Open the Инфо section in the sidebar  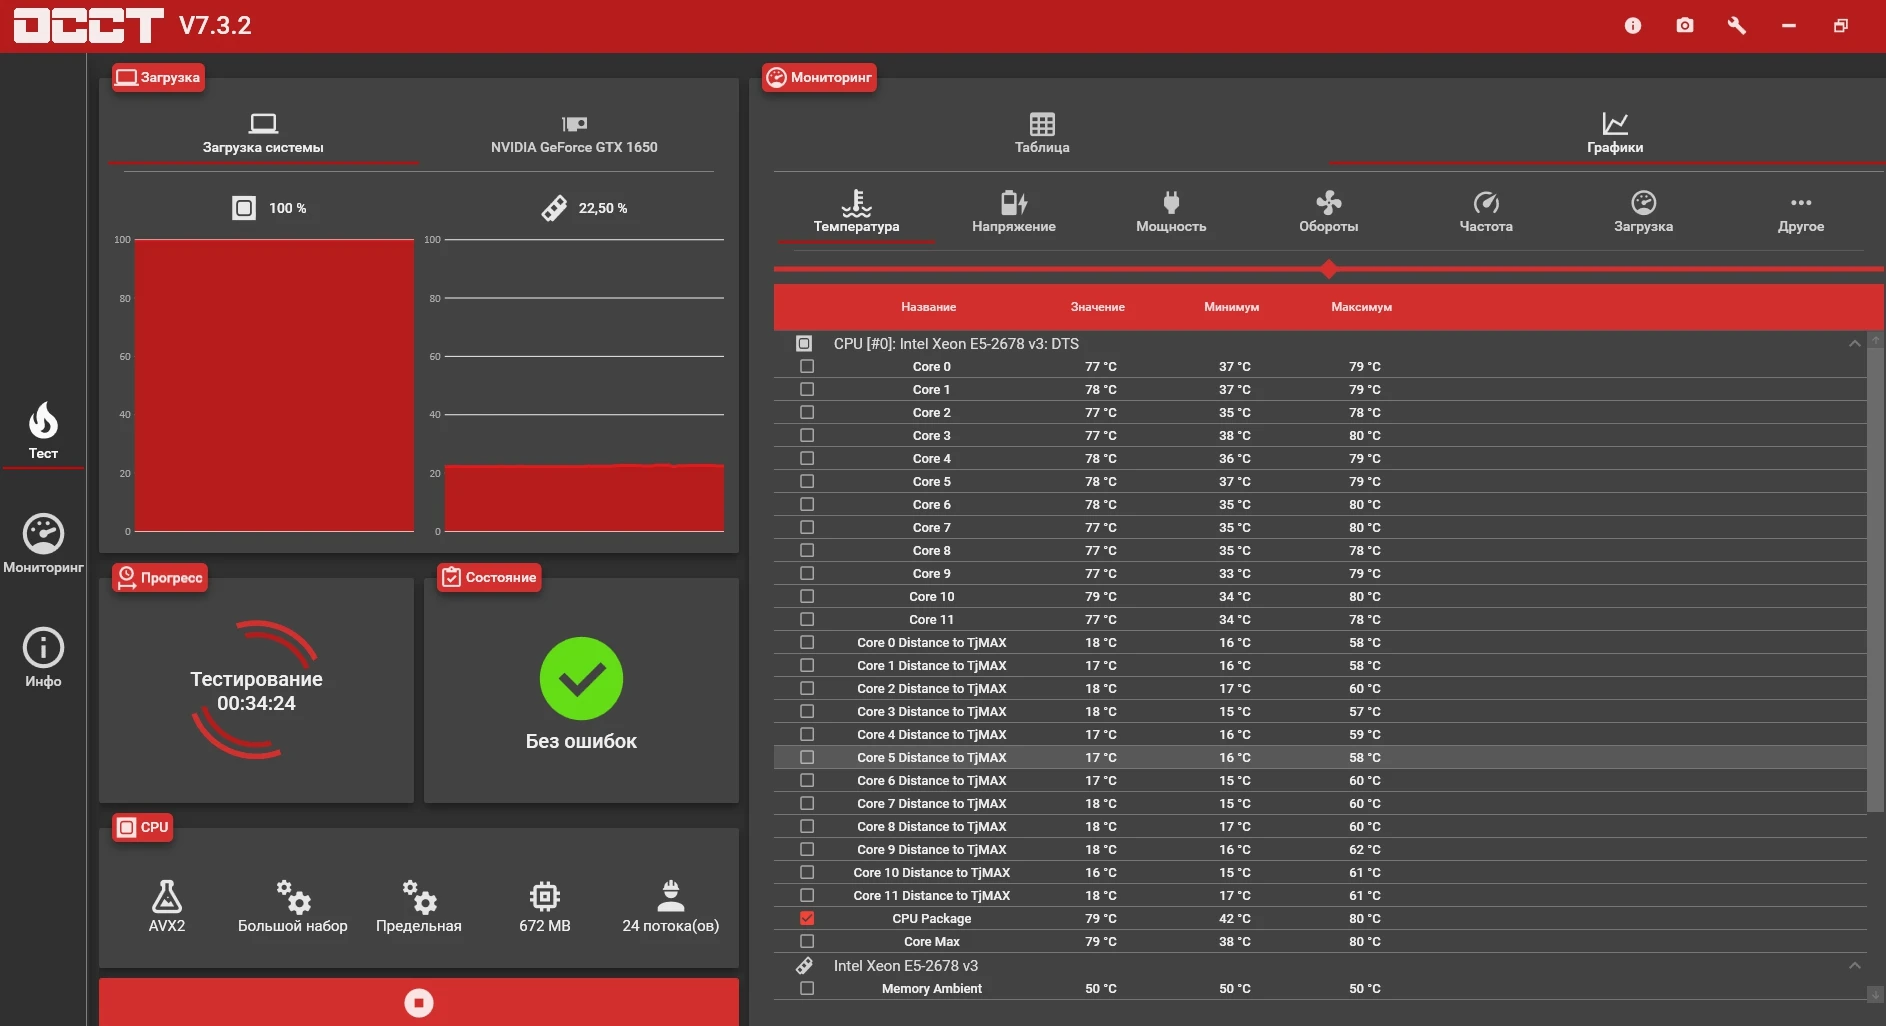coord(43,658)
